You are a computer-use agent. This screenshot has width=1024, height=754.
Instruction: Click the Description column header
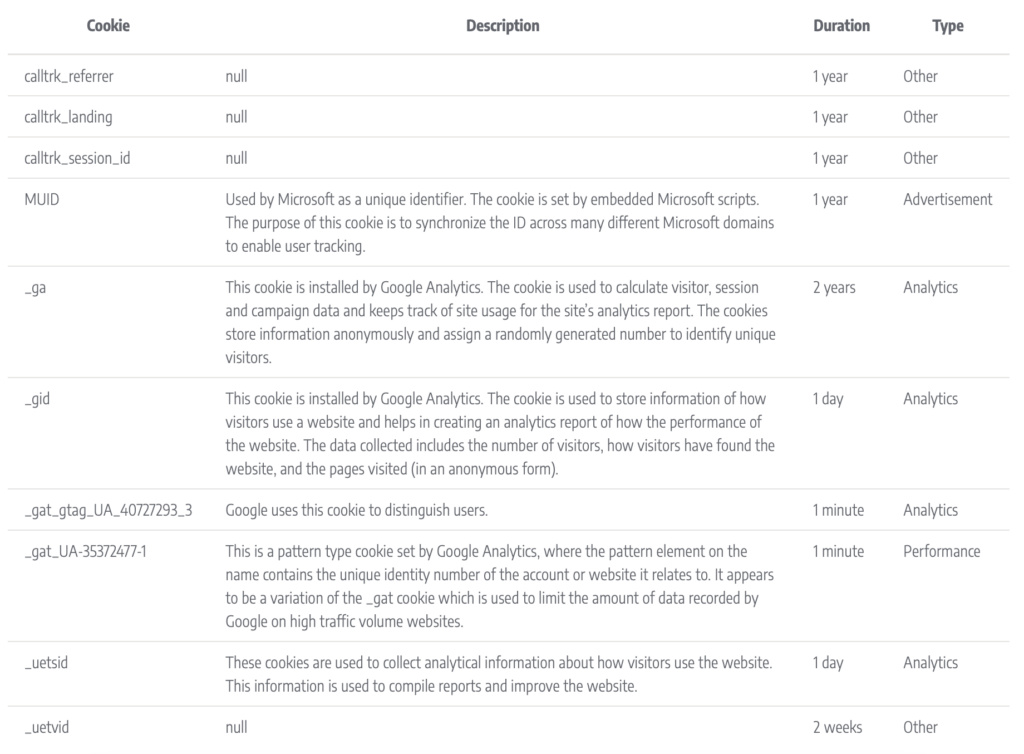[x=503, y=26]
